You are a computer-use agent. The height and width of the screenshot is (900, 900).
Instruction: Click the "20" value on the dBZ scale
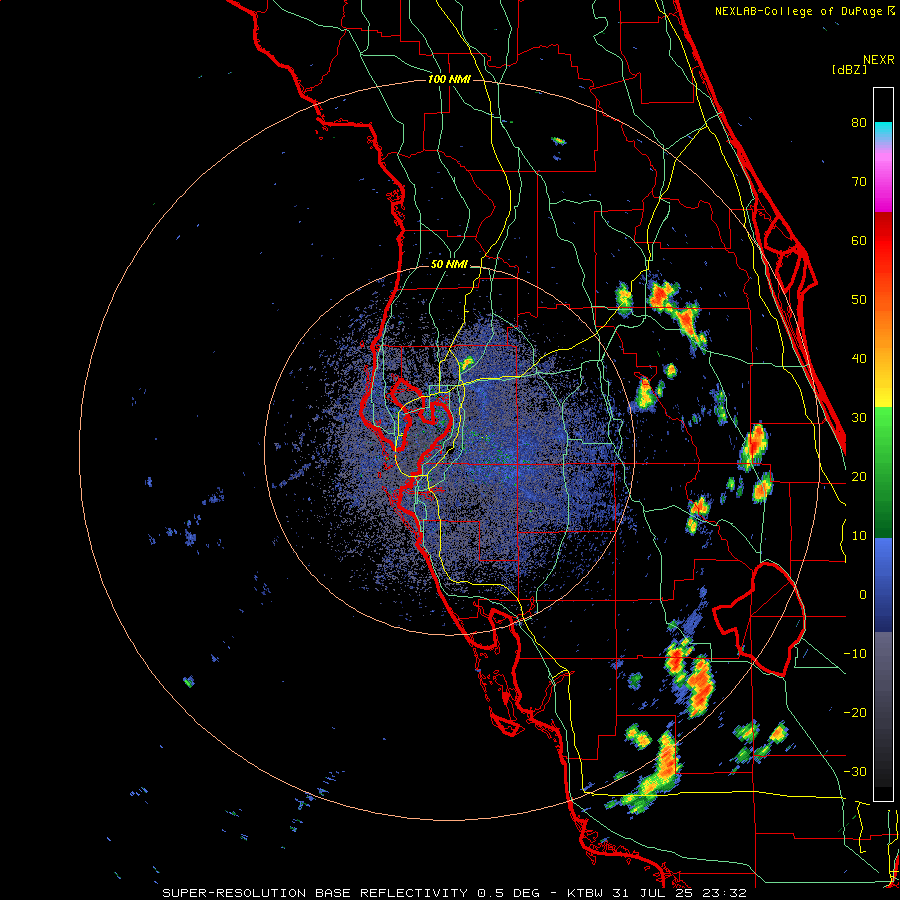pyautogui.click(x=859, y=476)
